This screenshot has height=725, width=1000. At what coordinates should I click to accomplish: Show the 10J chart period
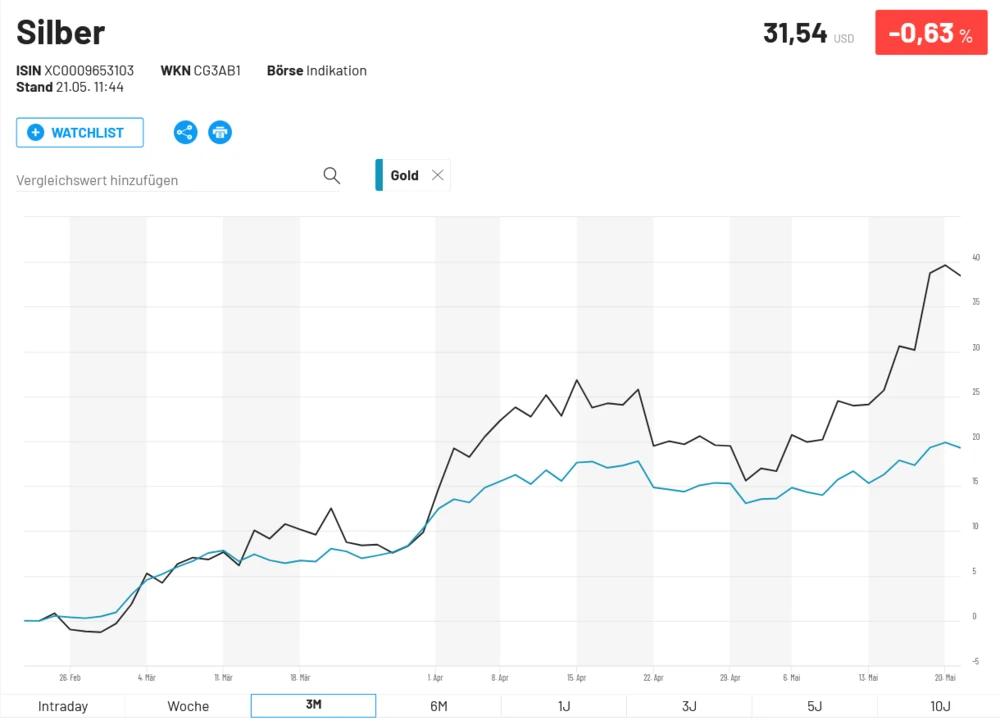point(940,706)
